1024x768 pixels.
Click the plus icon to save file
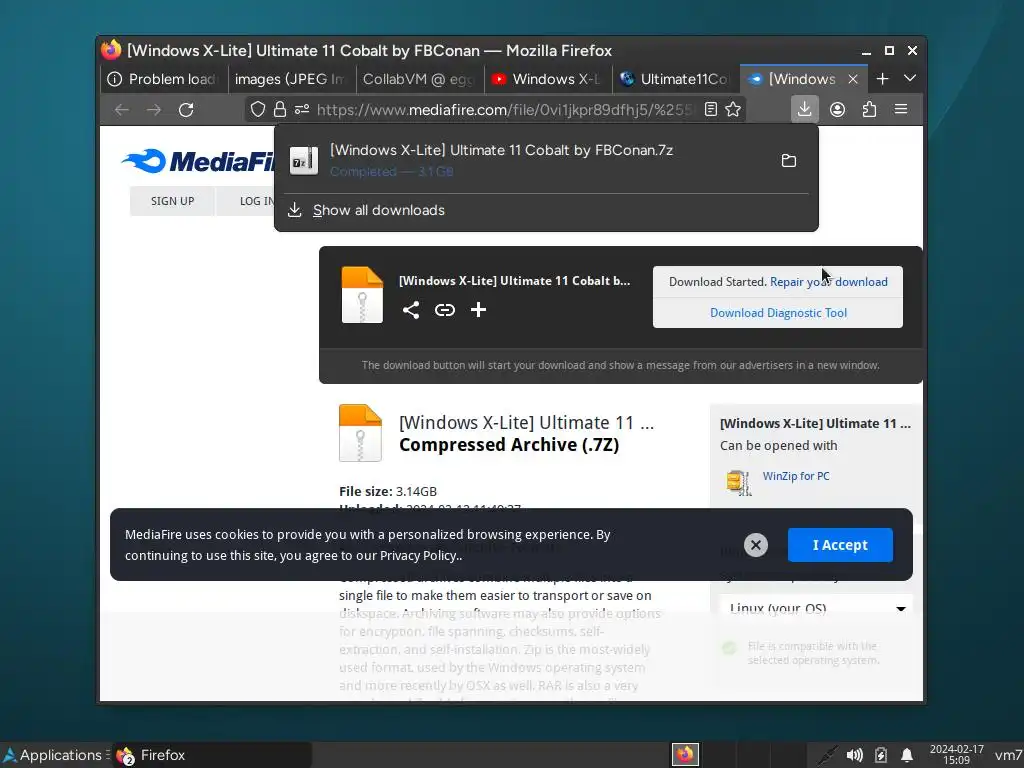click(x=478, y=310)
